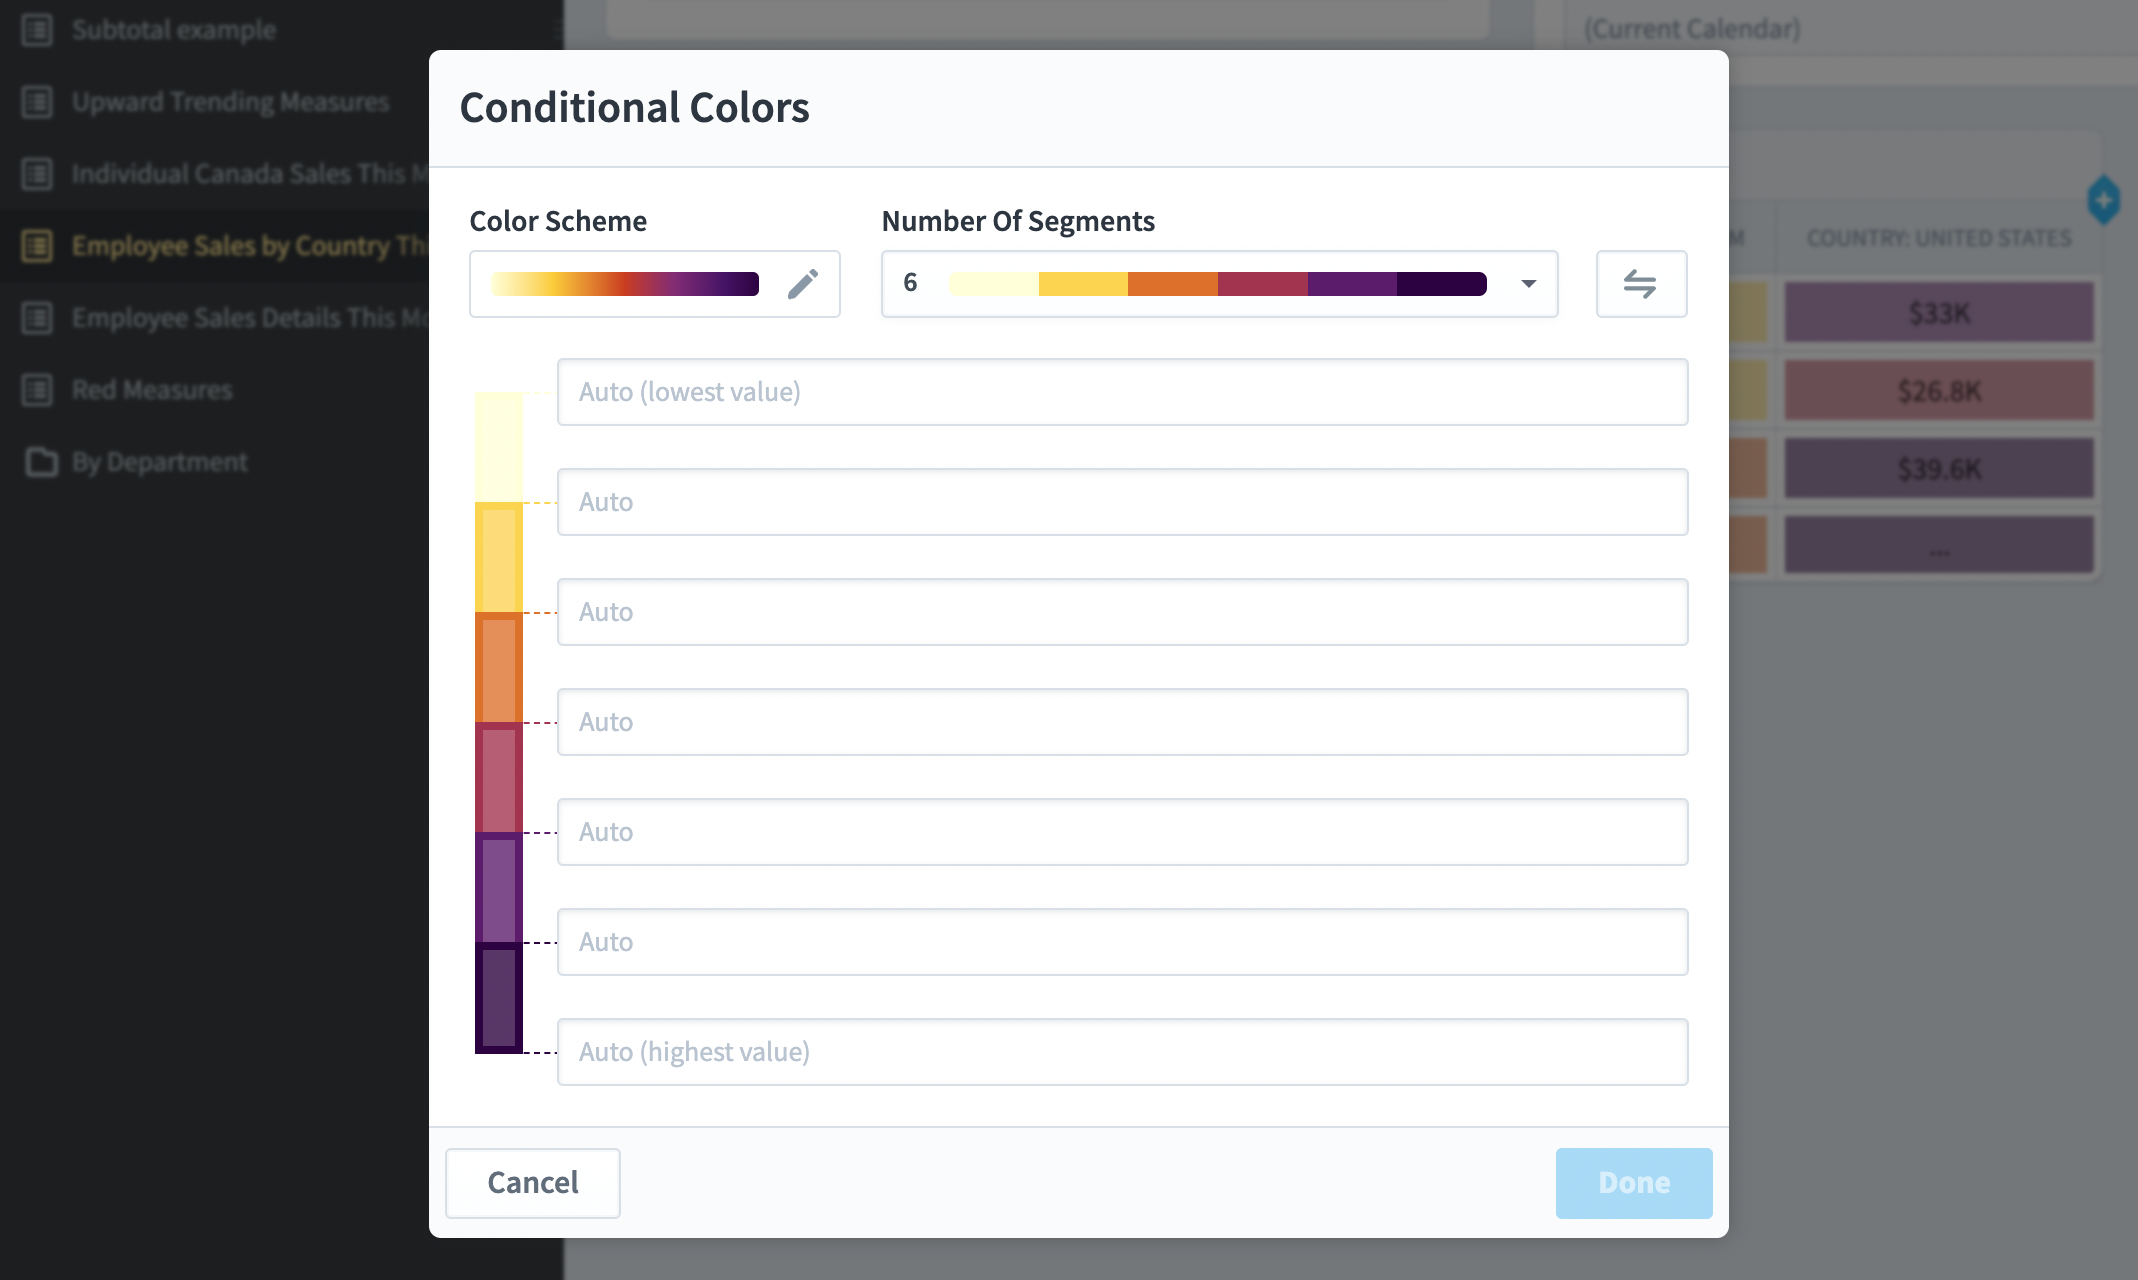2138x1280 pixels.
Task: Open the Color Scheme gradient selector
Action: click(625, 284)
